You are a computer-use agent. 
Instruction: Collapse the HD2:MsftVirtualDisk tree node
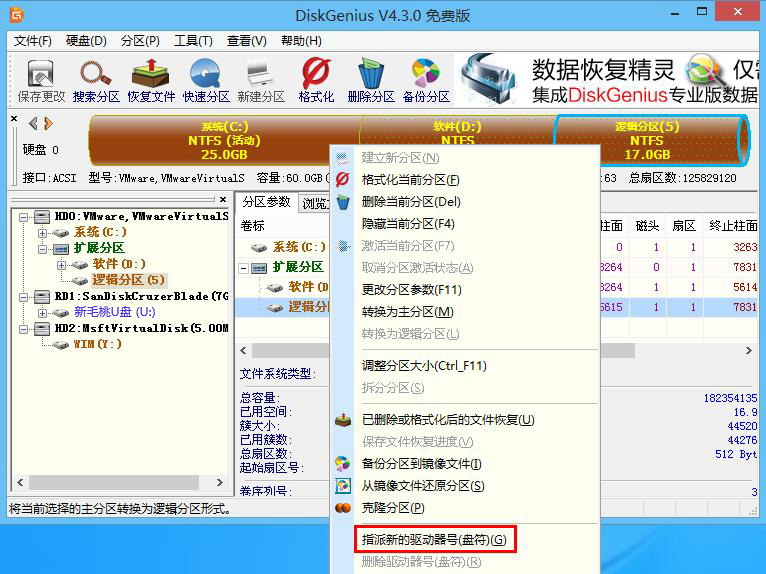[23, 329]
